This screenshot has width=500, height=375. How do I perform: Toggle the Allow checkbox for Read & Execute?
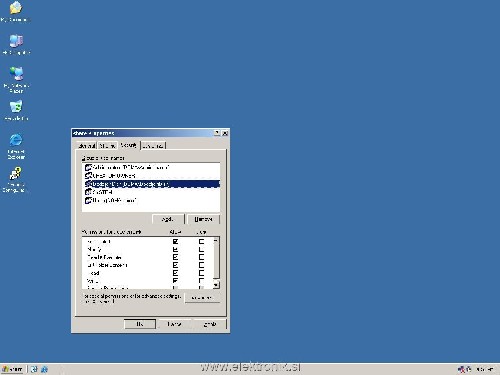[x=175, y=257]
